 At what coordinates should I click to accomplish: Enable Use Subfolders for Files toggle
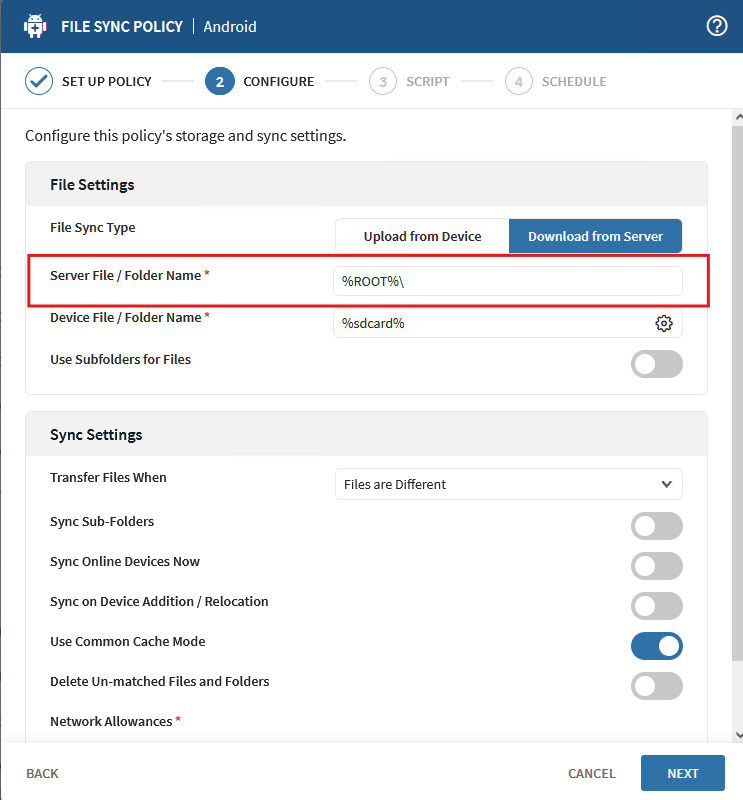(x=656, y=364)
